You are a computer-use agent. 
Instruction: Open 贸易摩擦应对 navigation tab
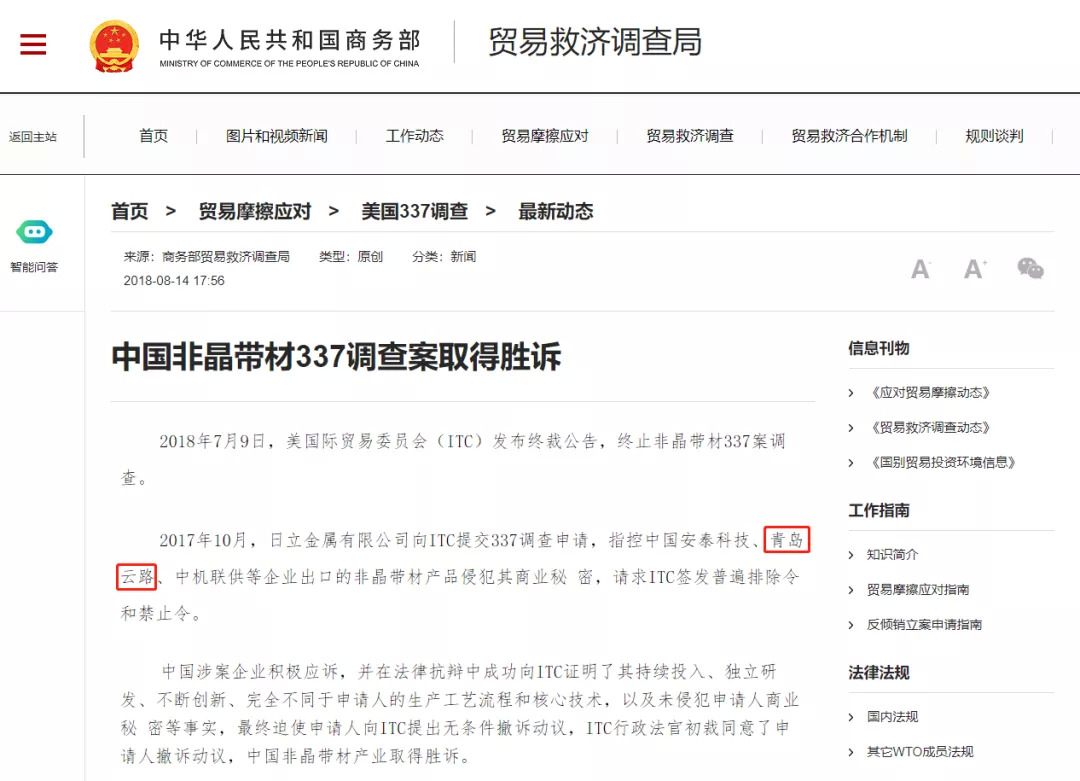point(545,136)
